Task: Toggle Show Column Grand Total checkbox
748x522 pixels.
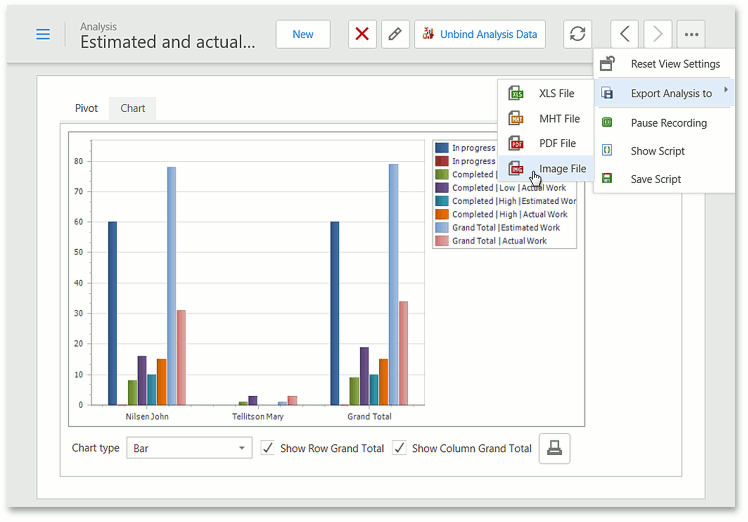Action: (399, 448)
